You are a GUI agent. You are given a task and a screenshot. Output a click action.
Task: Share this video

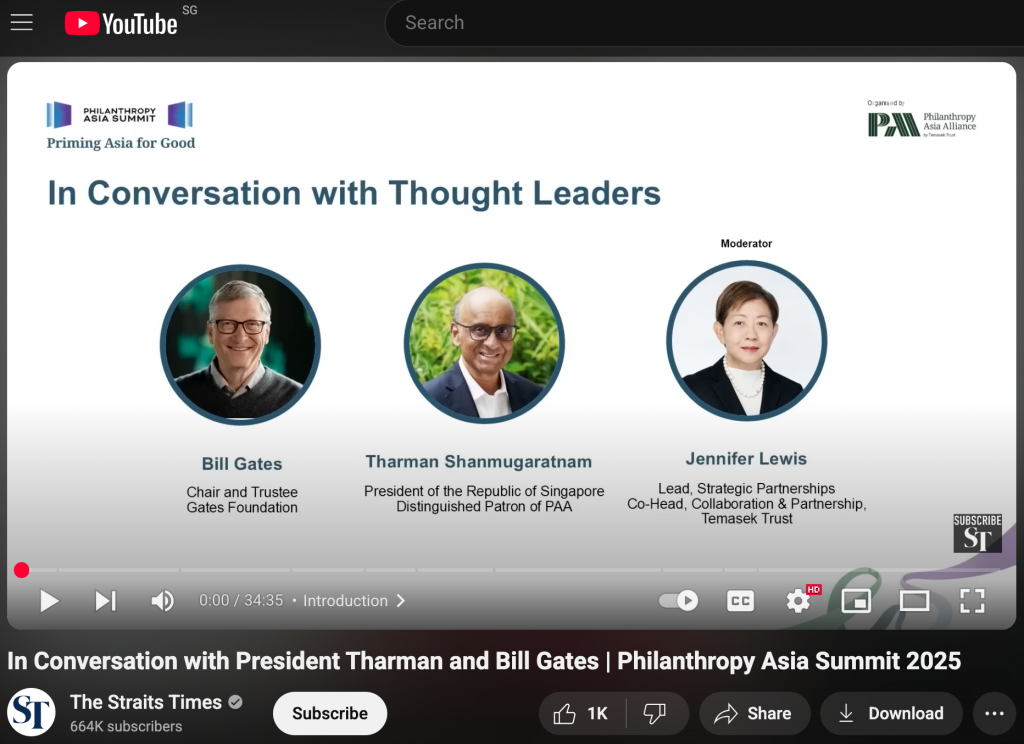point(754,713)
